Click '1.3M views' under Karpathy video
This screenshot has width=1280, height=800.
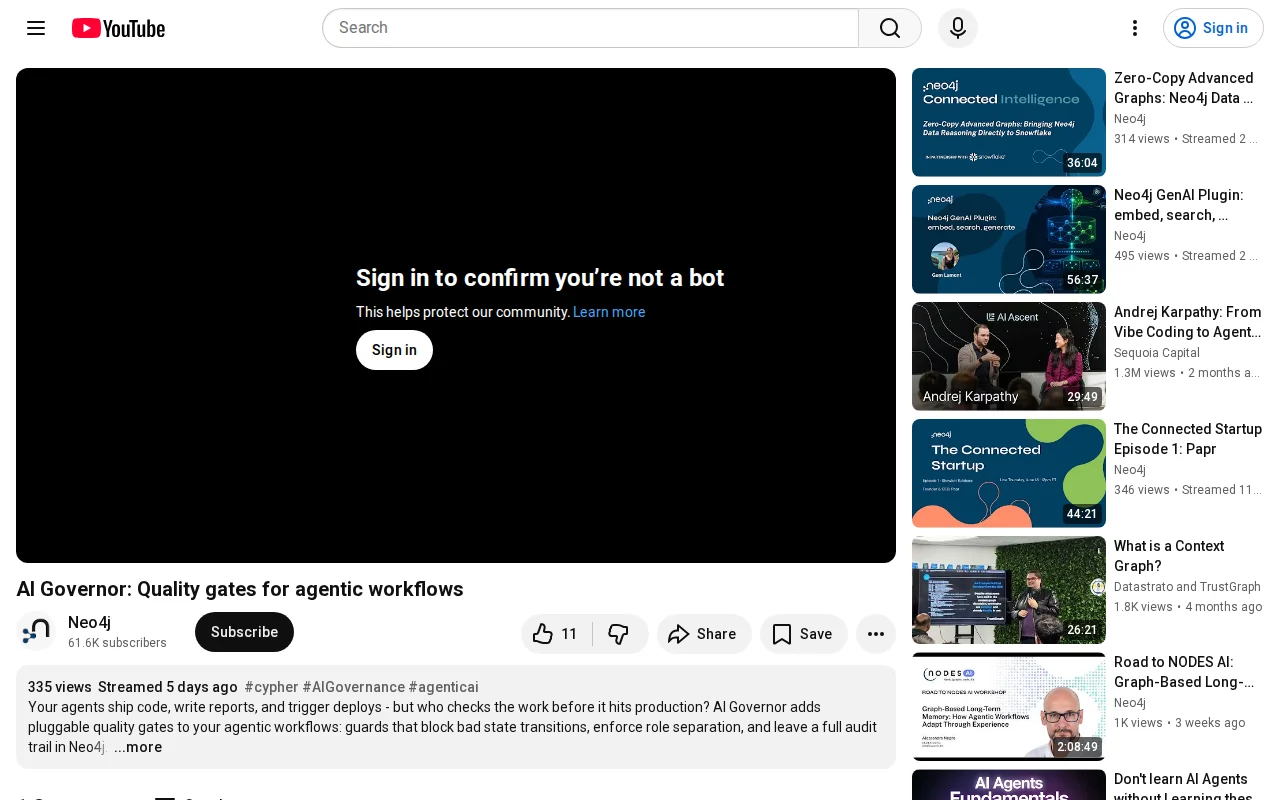[1145, 372]
